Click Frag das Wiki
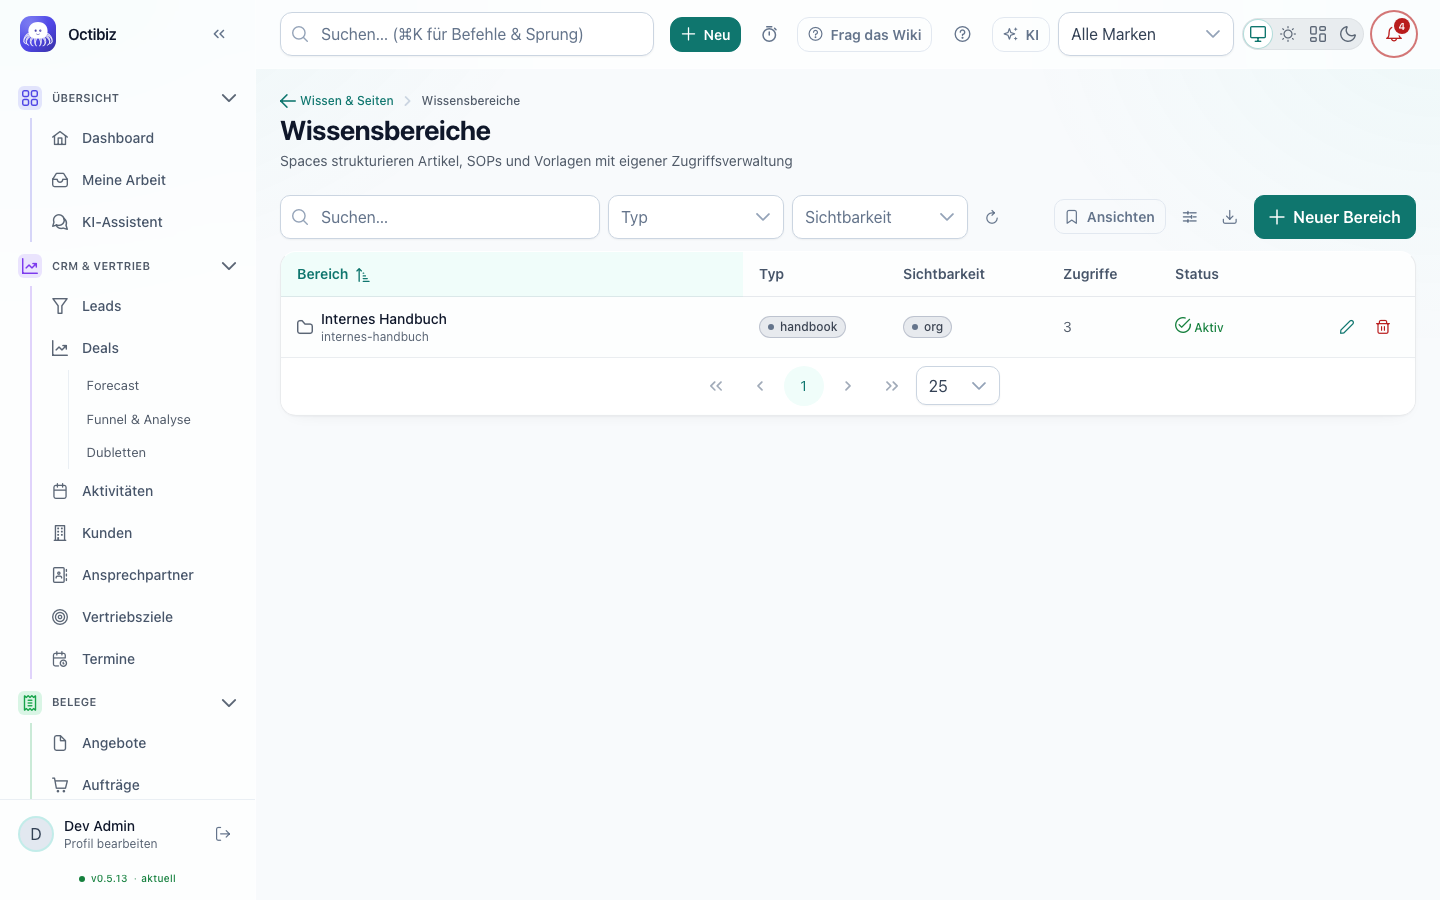 tap(864, 34)
